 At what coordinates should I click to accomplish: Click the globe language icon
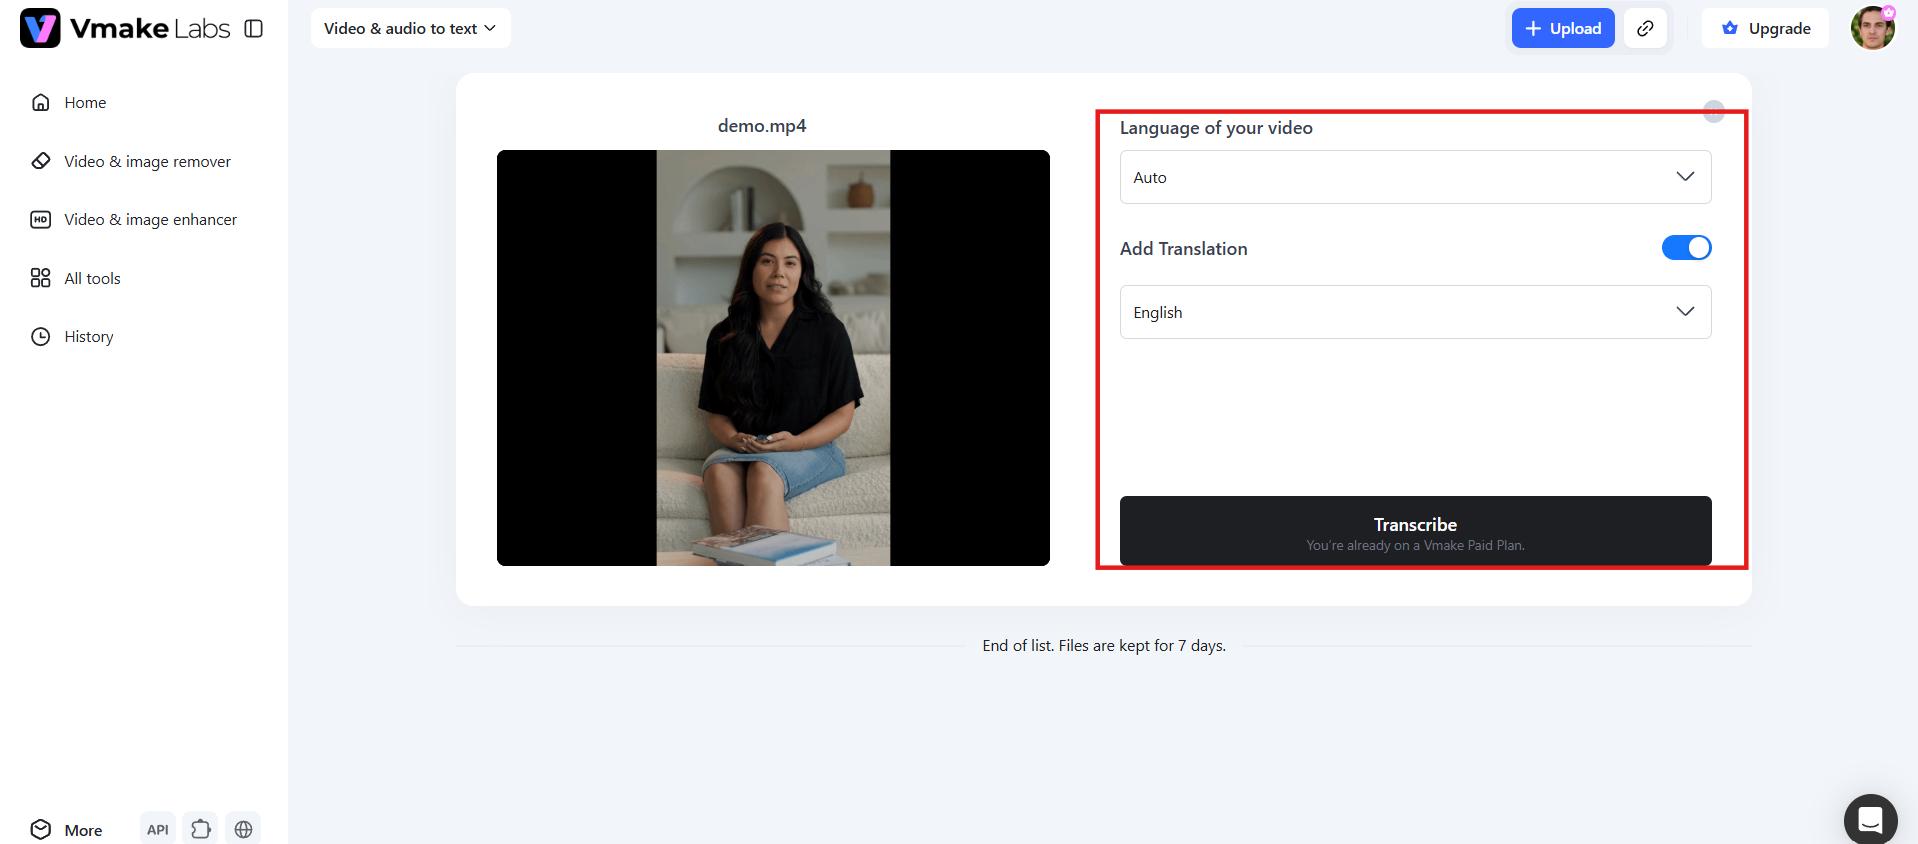243,829
